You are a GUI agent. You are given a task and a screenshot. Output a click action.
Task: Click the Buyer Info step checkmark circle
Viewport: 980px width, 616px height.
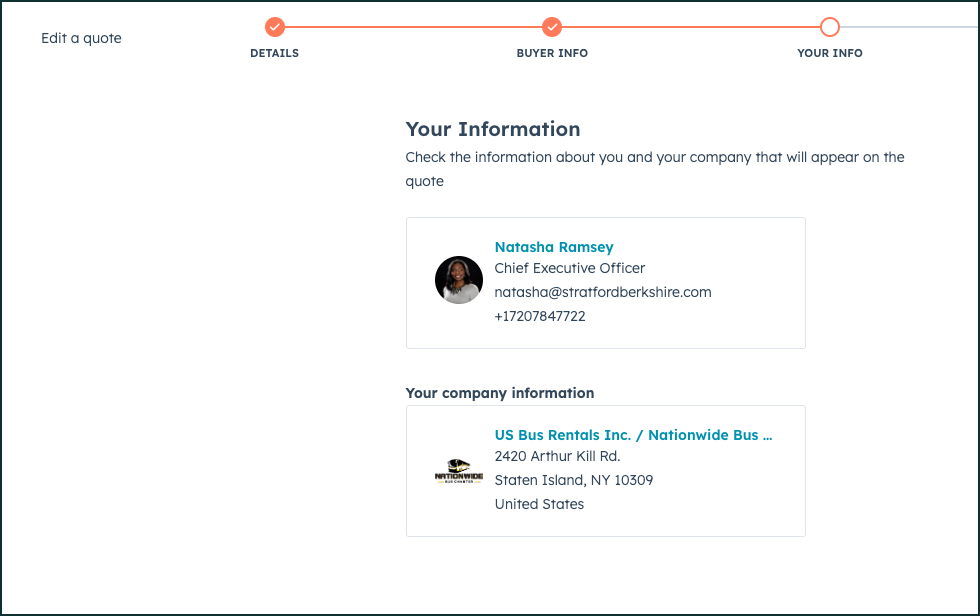[552, 27]
